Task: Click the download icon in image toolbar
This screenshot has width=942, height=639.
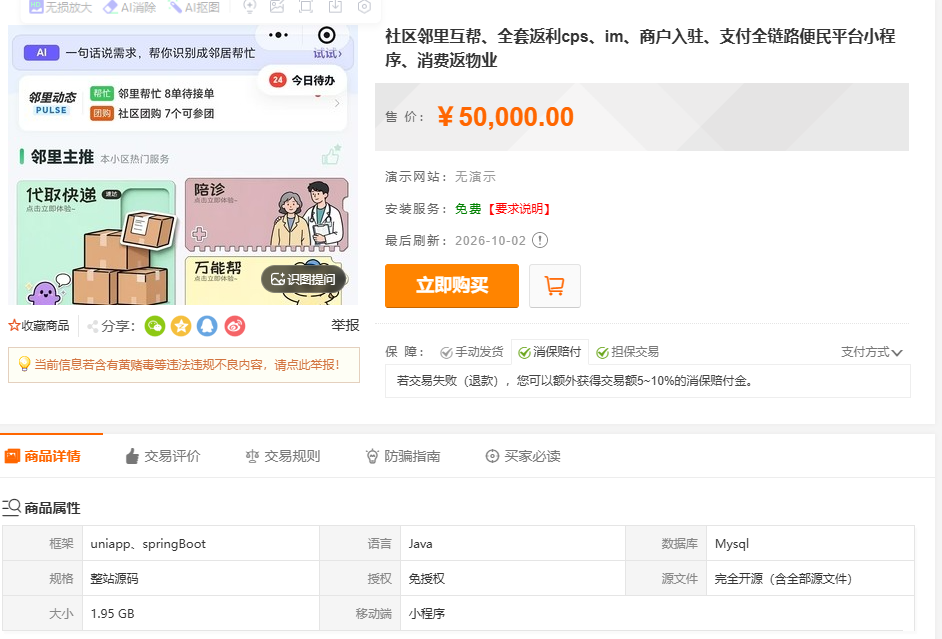Action: click(x=335, y=7)
